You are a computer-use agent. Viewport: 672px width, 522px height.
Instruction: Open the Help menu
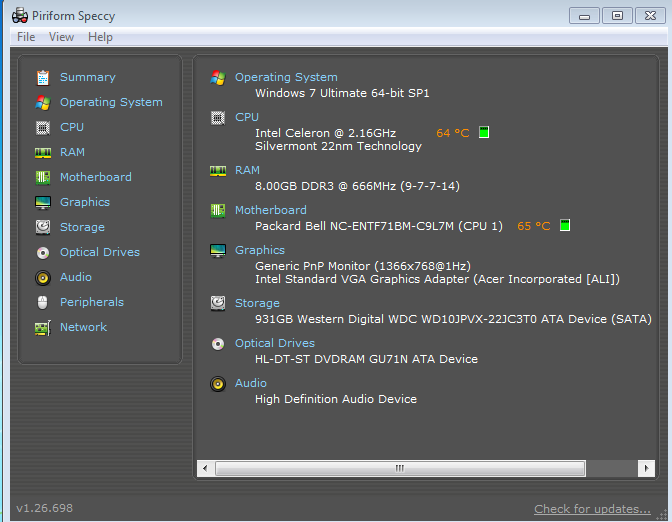(x=100, y=37)
